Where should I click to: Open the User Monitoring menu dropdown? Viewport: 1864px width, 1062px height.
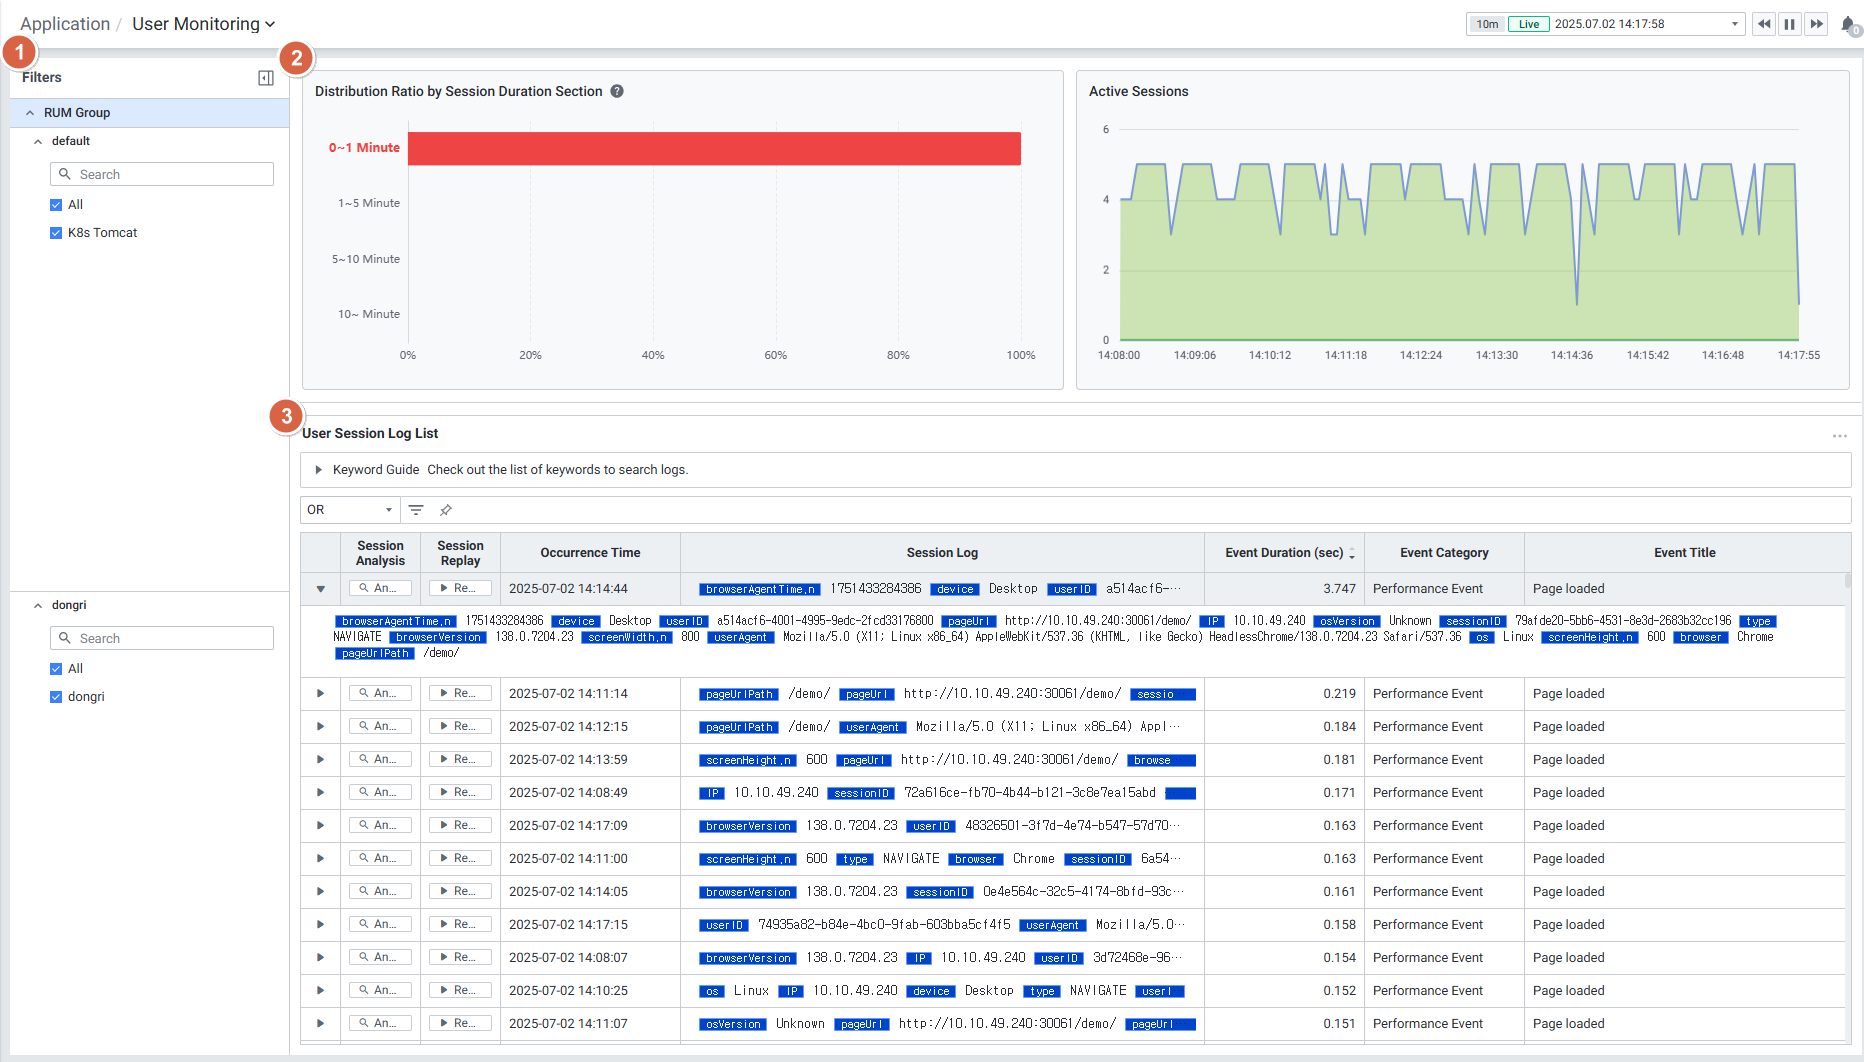203,24
